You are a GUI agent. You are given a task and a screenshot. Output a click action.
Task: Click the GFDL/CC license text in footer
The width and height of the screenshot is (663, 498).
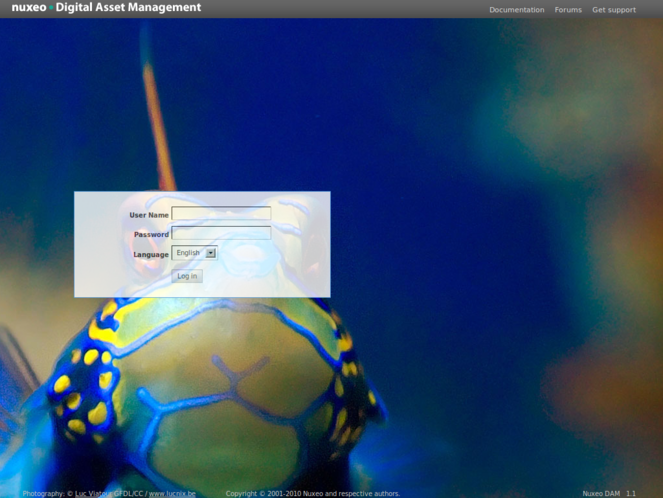130,493
